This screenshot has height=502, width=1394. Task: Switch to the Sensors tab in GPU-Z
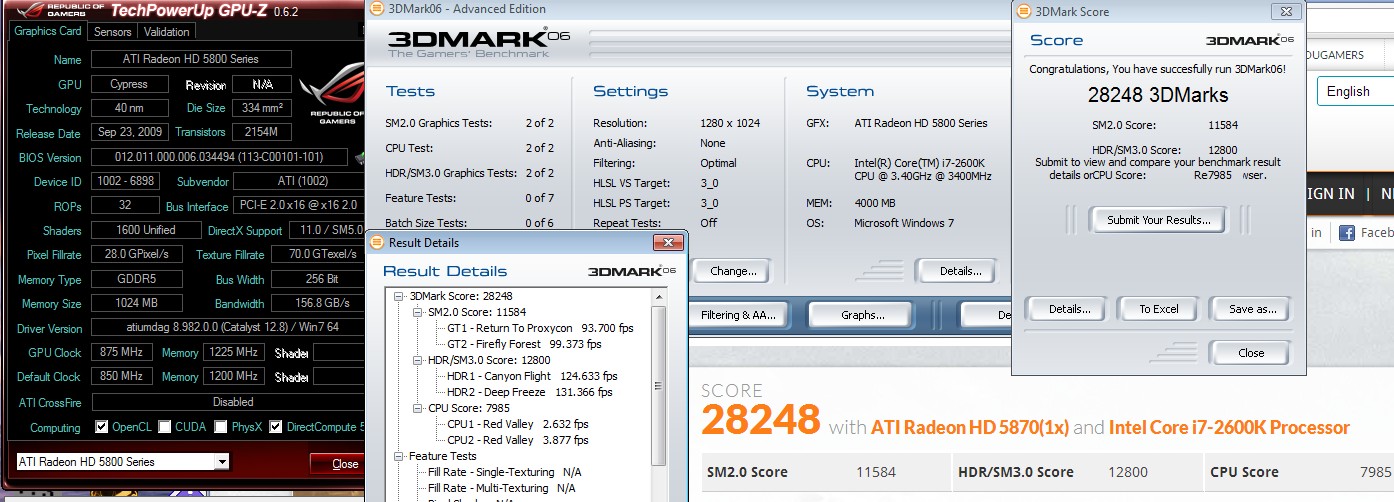click(x=112, y=32)
